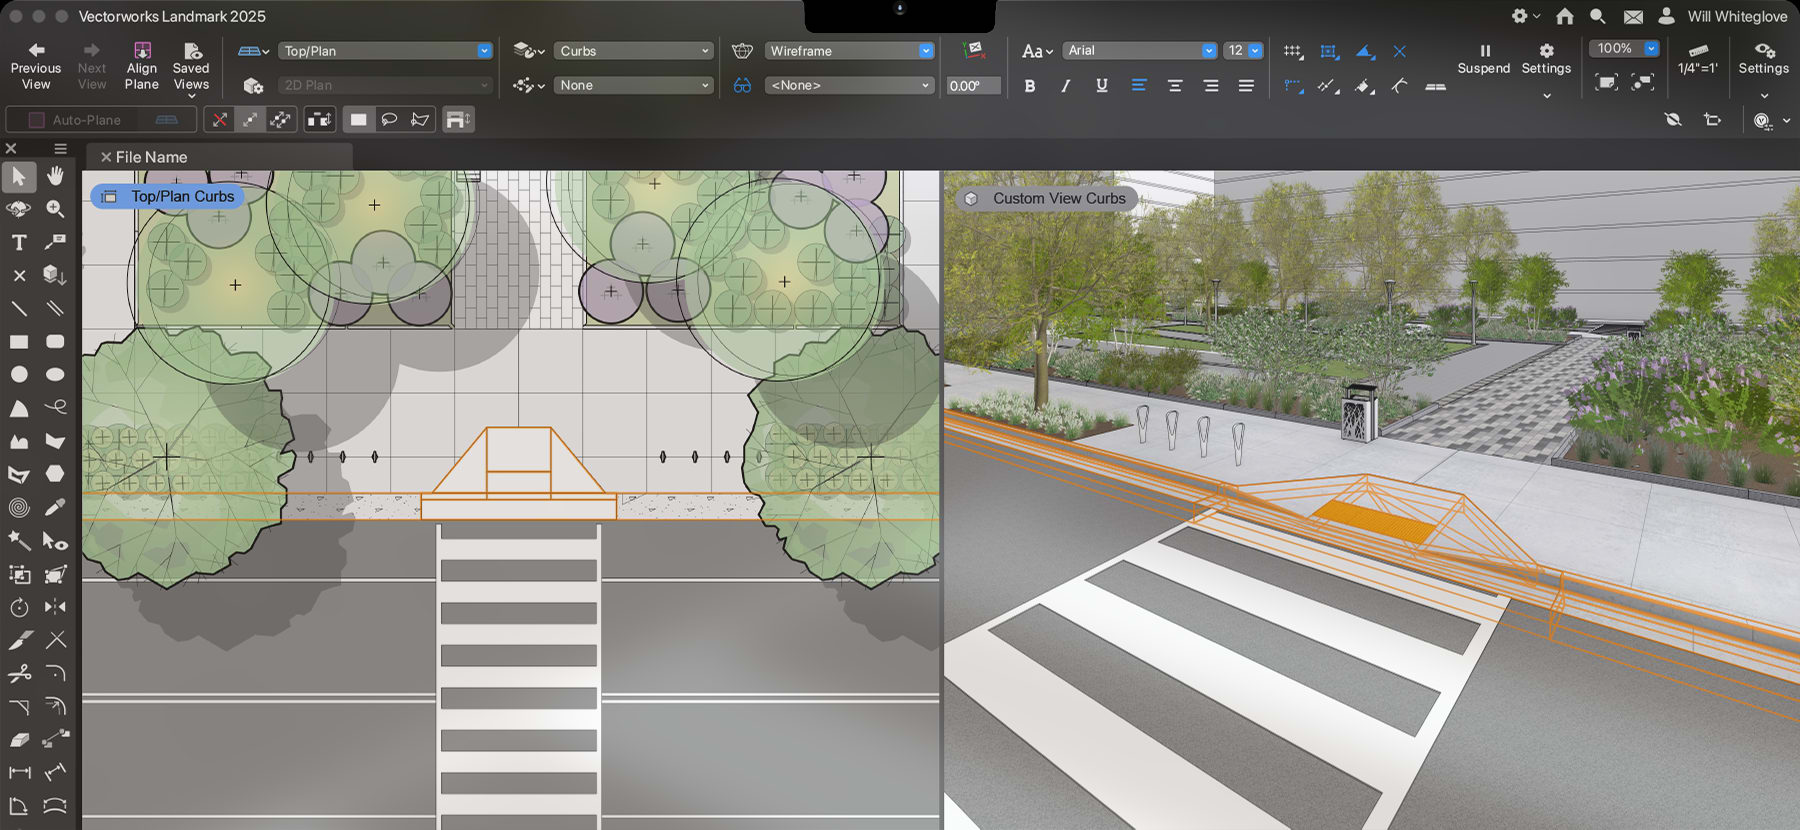Activate the Pan hand tool
1800x830 pixels.
click(x=55, y=176)
